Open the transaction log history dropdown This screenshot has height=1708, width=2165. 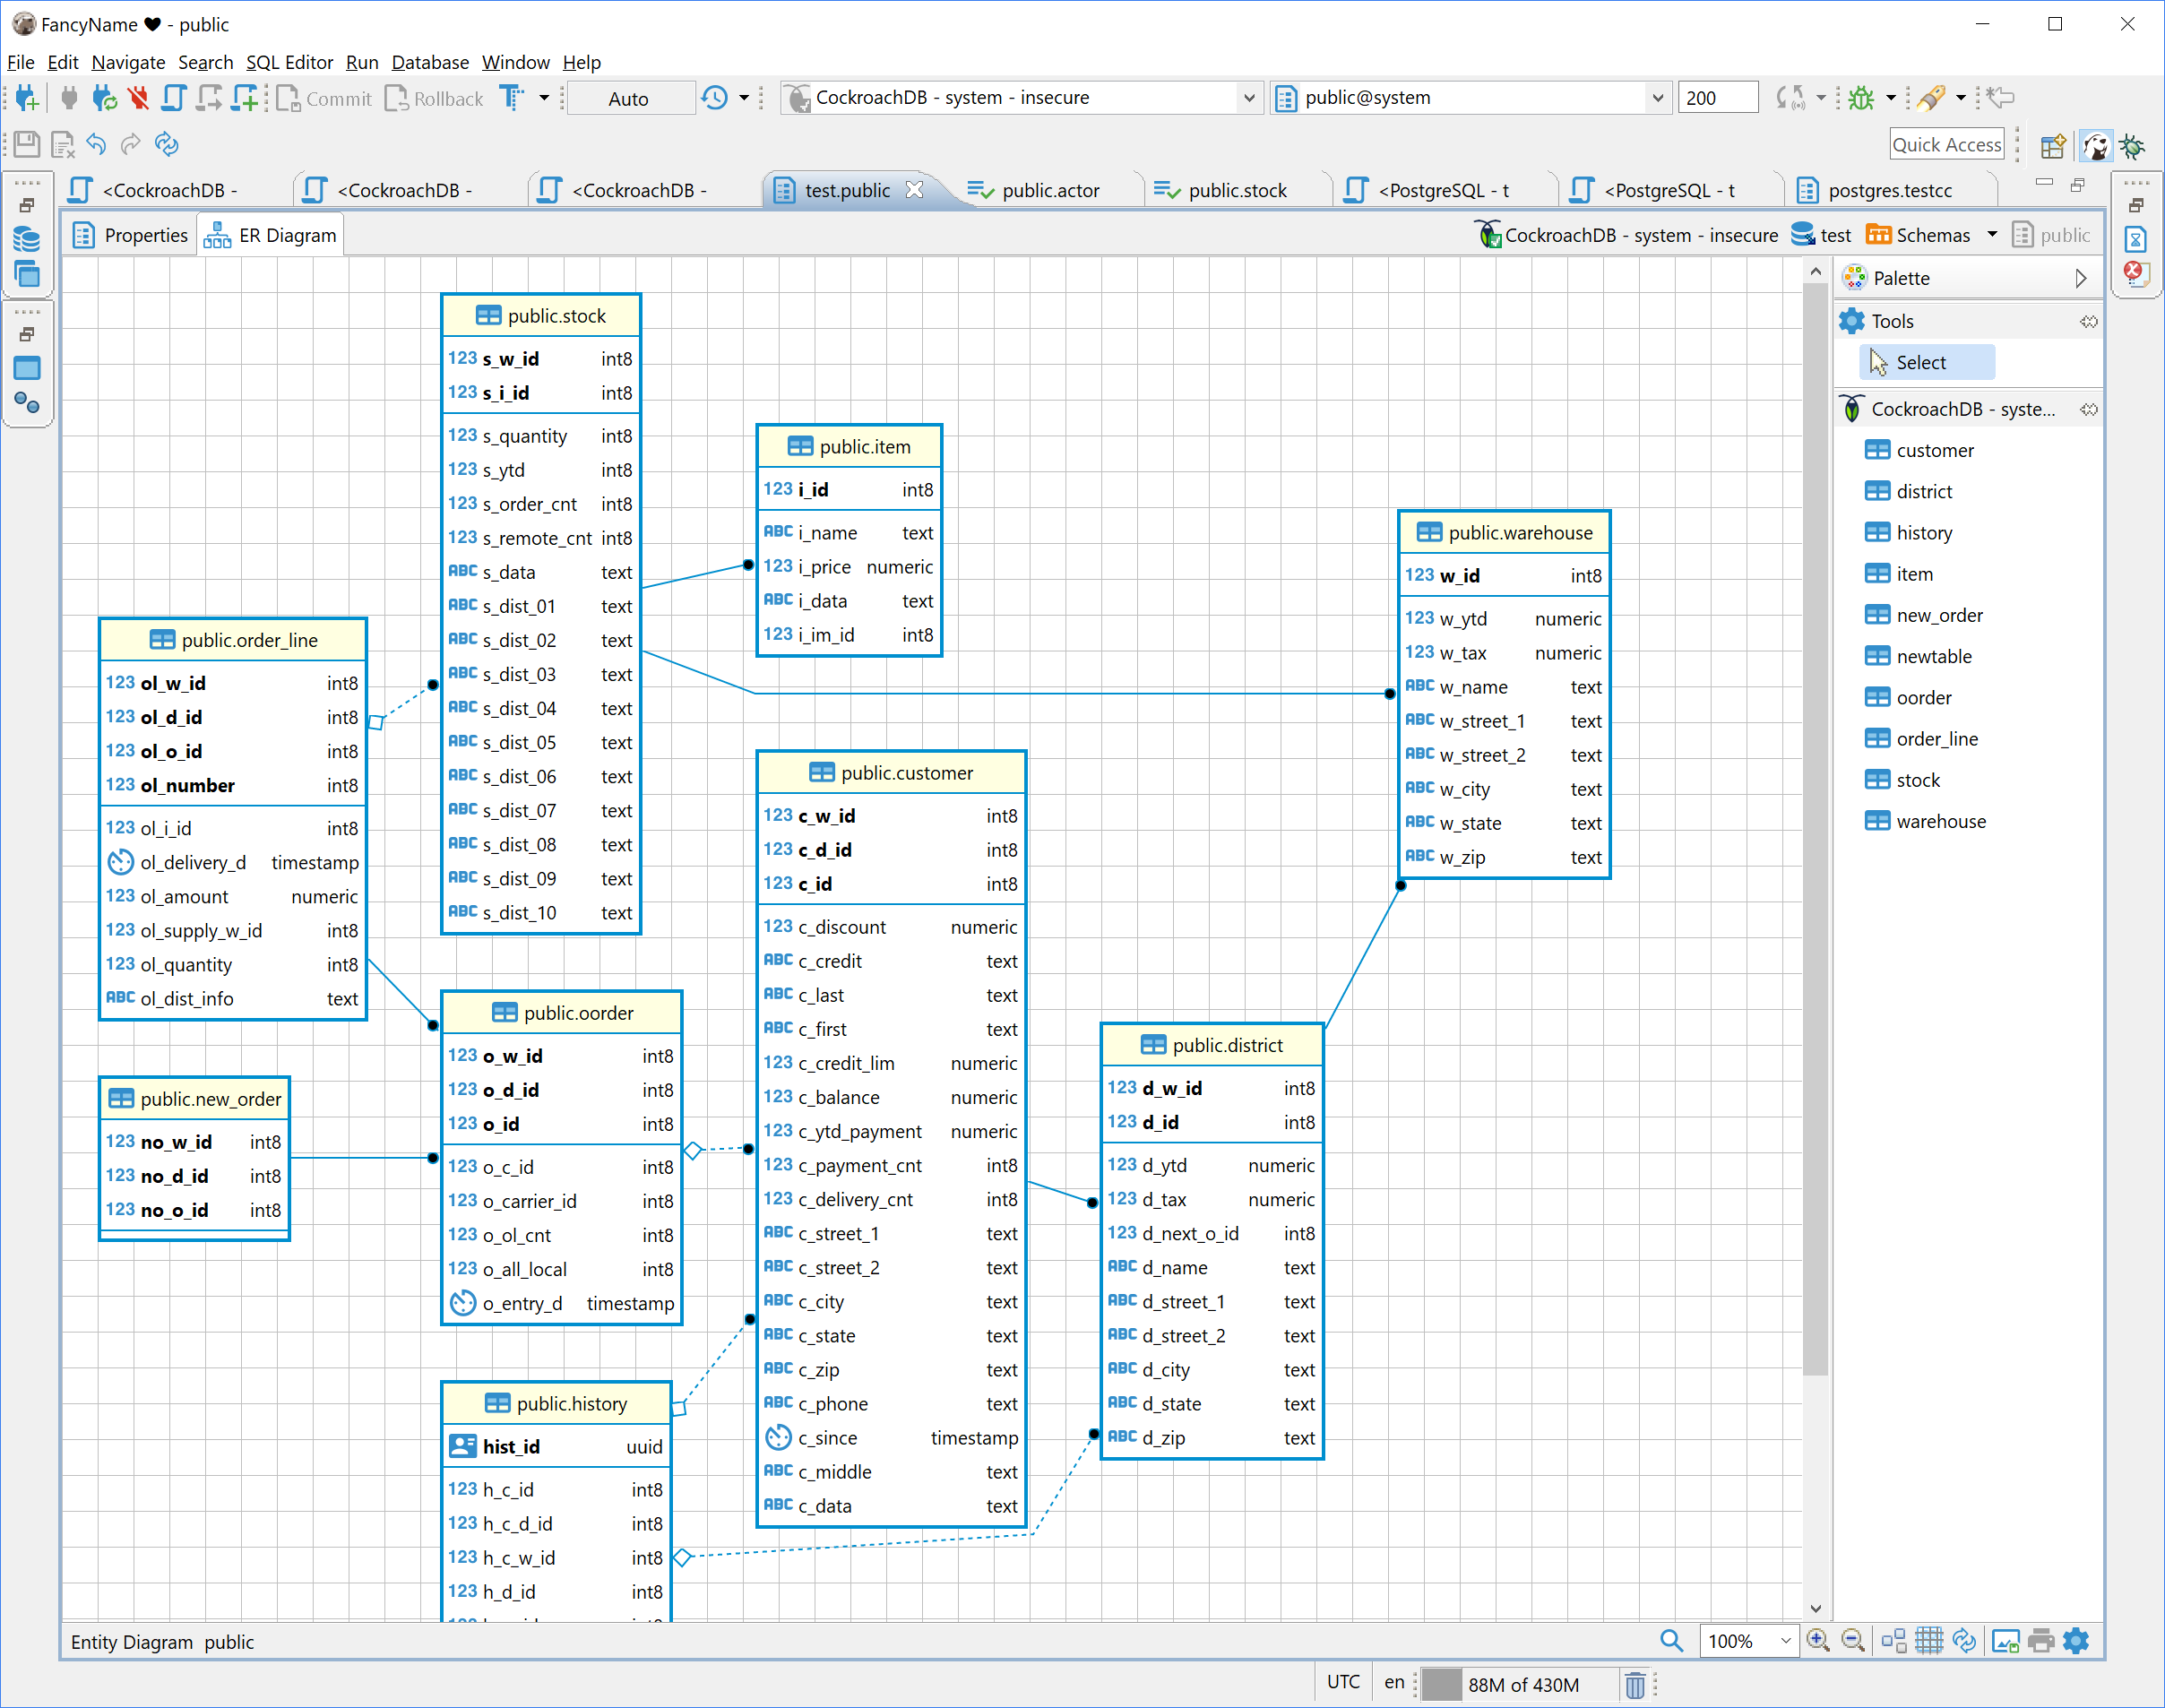[744, 97]
